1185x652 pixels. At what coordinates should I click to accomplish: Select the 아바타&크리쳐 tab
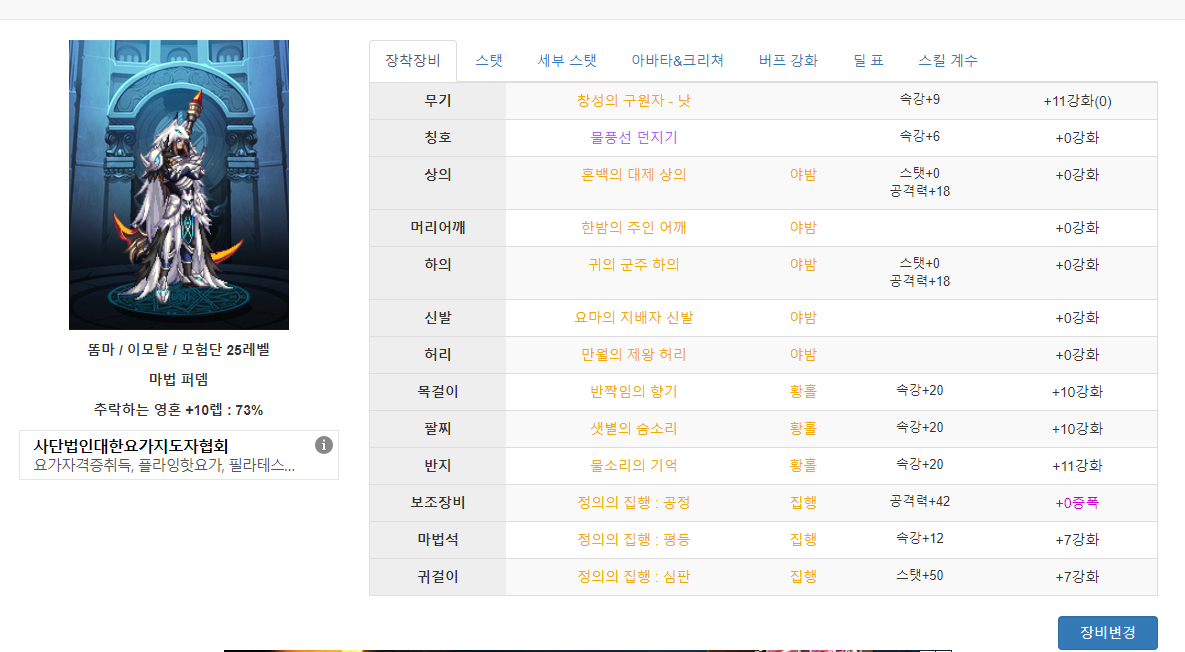tap(677, 60)
